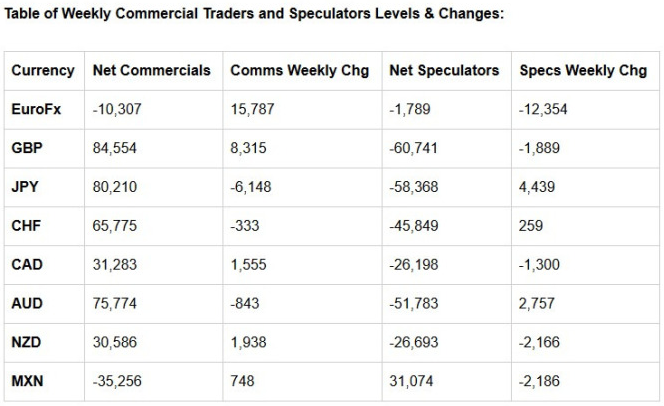664x406 pixels.
Task: Click the Currency column header
Action: [43, 70]
